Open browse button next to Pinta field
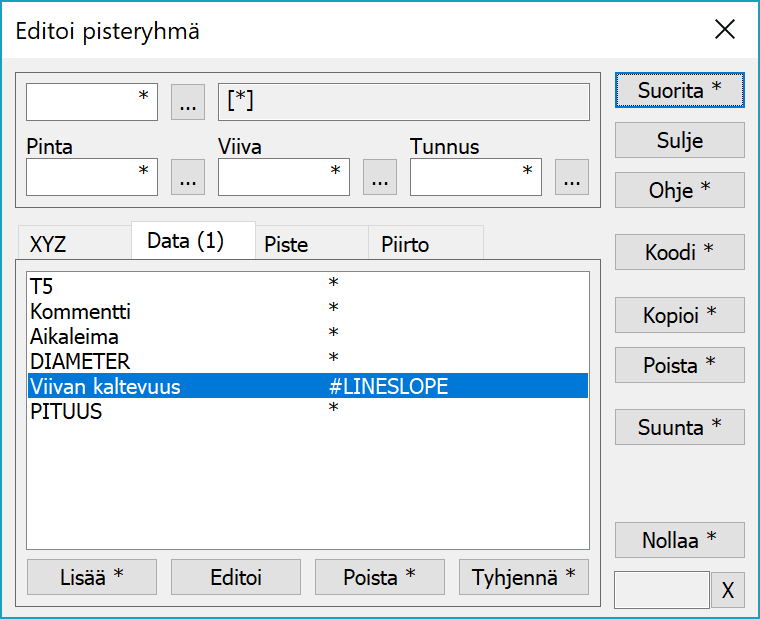Image resolution: width=760 pixels, height=619 pixels. (x=188, y=177)
